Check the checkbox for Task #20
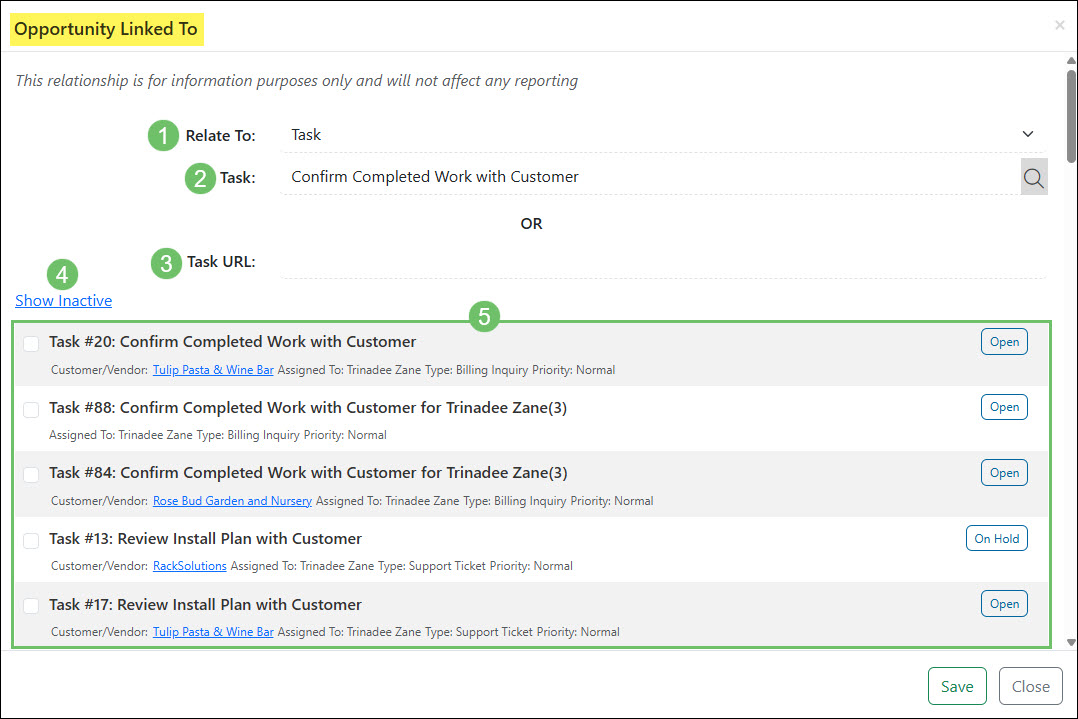 [x=30, y=343]
